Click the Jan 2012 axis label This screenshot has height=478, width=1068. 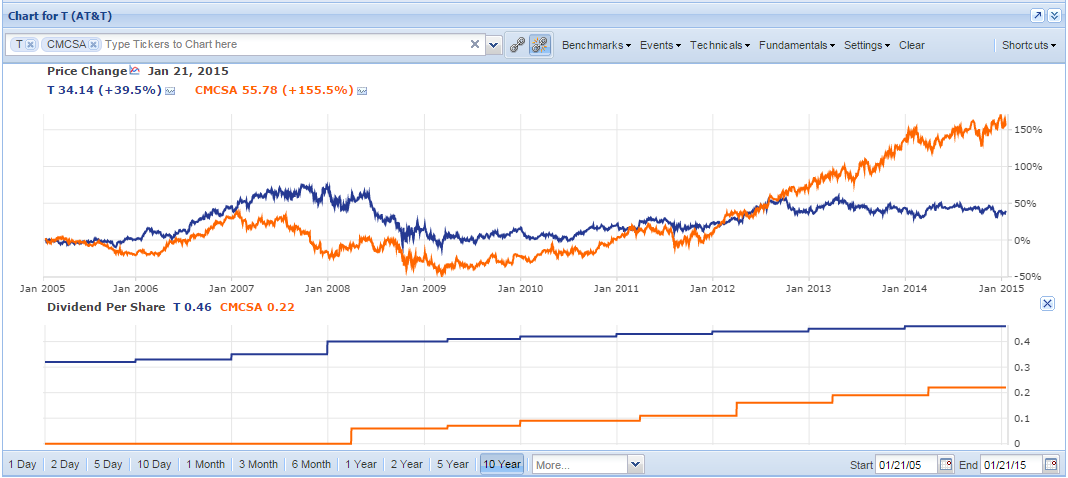pos(712,288)
